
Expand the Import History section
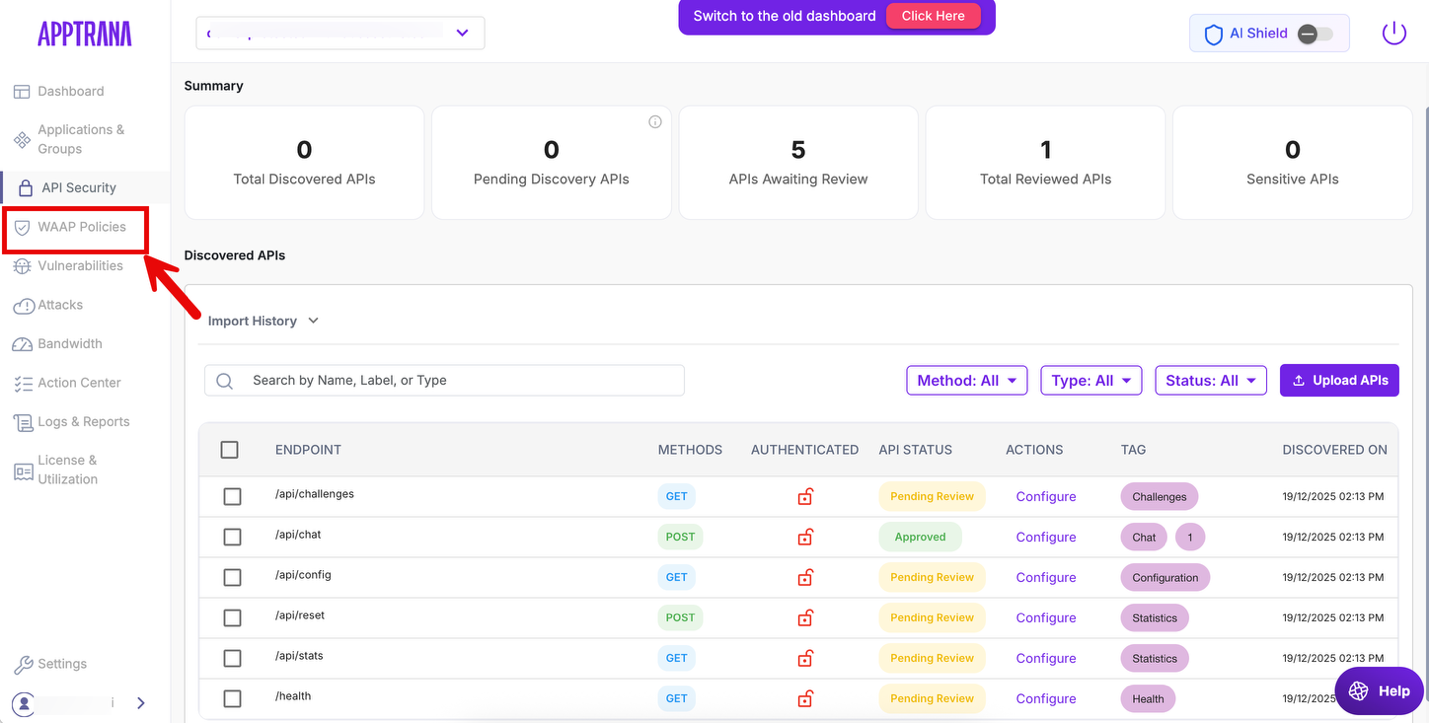[263, 321]
